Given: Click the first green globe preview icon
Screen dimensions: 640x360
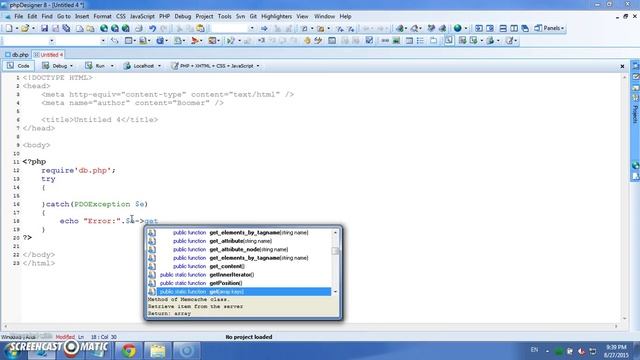Looking at the screenshot, I should click(104, 28).
